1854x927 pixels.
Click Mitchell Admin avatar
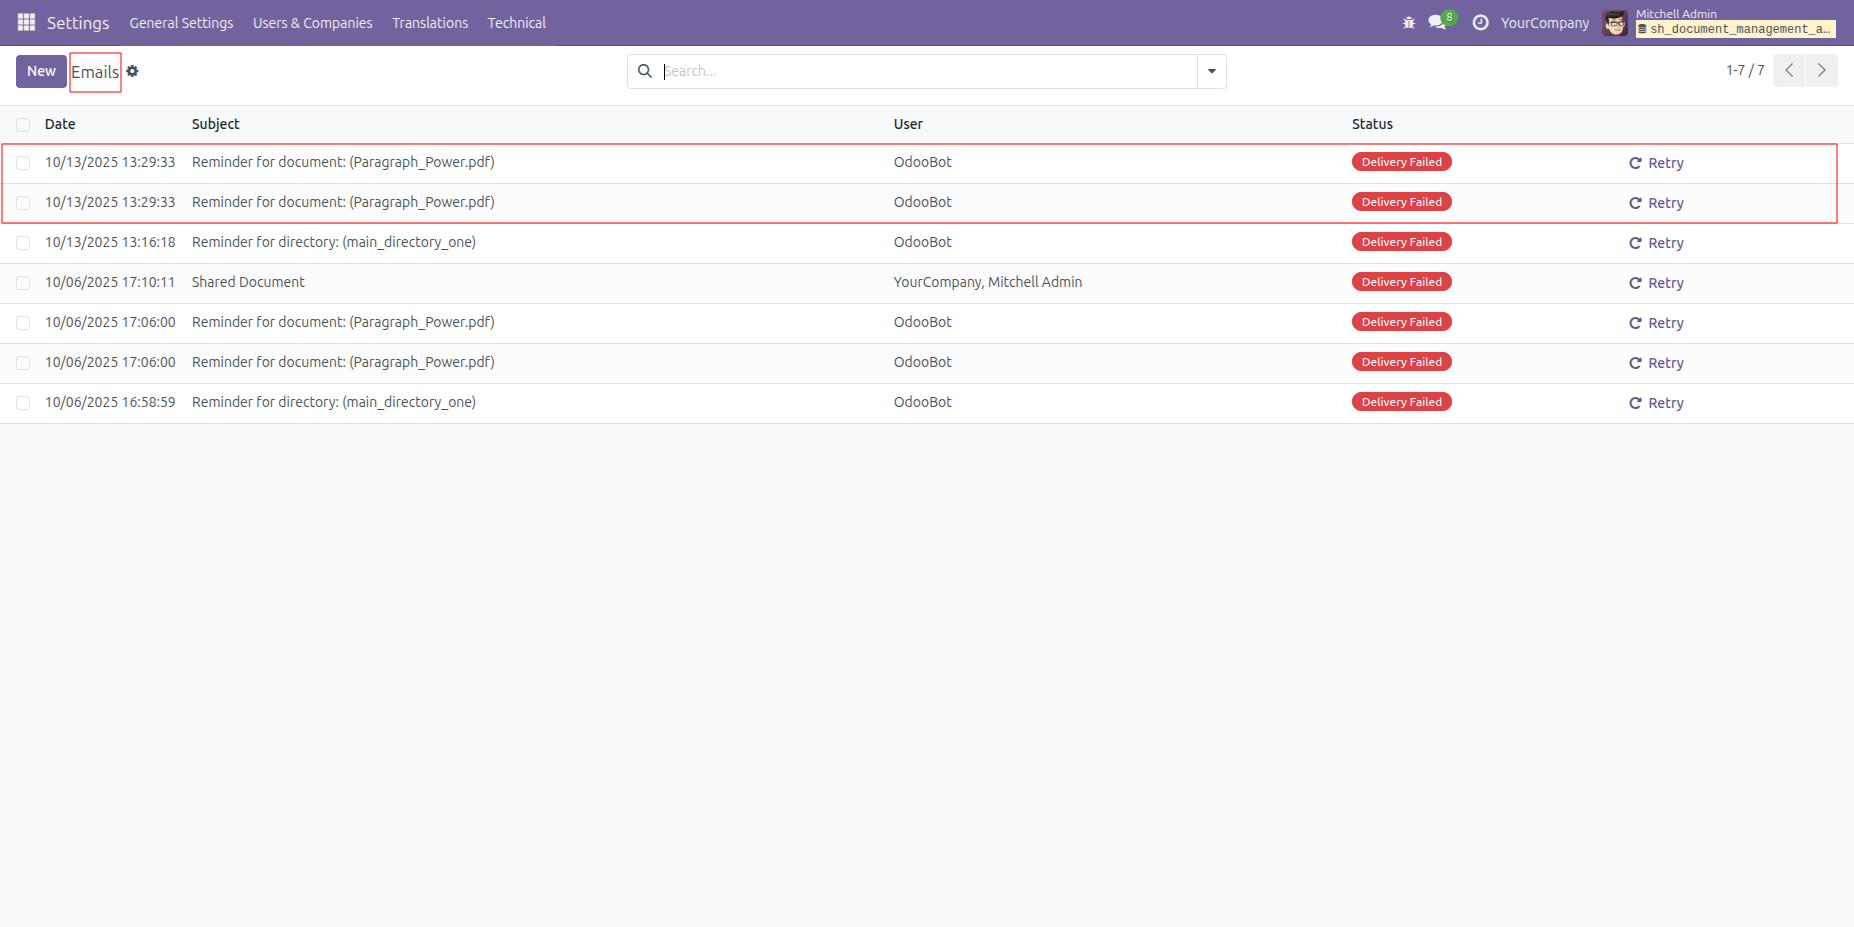[x=1614, y=22]
